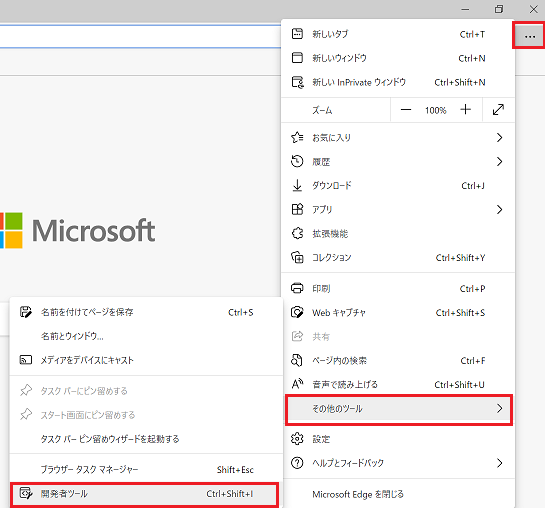Select Microsoft Edge を閉じる

398,494
